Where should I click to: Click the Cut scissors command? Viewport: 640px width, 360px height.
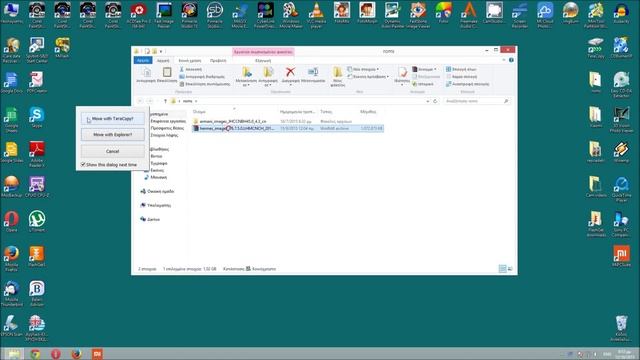pyautogui.click(x=191, y=69)
